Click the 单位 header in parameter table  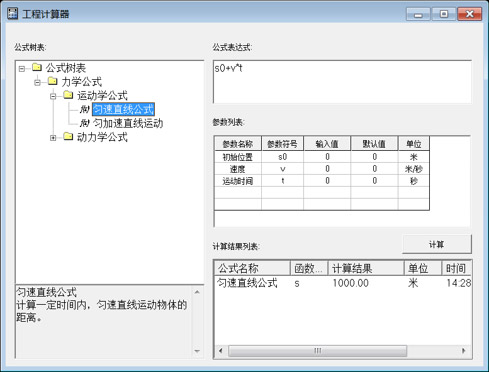tap(414, 144)
